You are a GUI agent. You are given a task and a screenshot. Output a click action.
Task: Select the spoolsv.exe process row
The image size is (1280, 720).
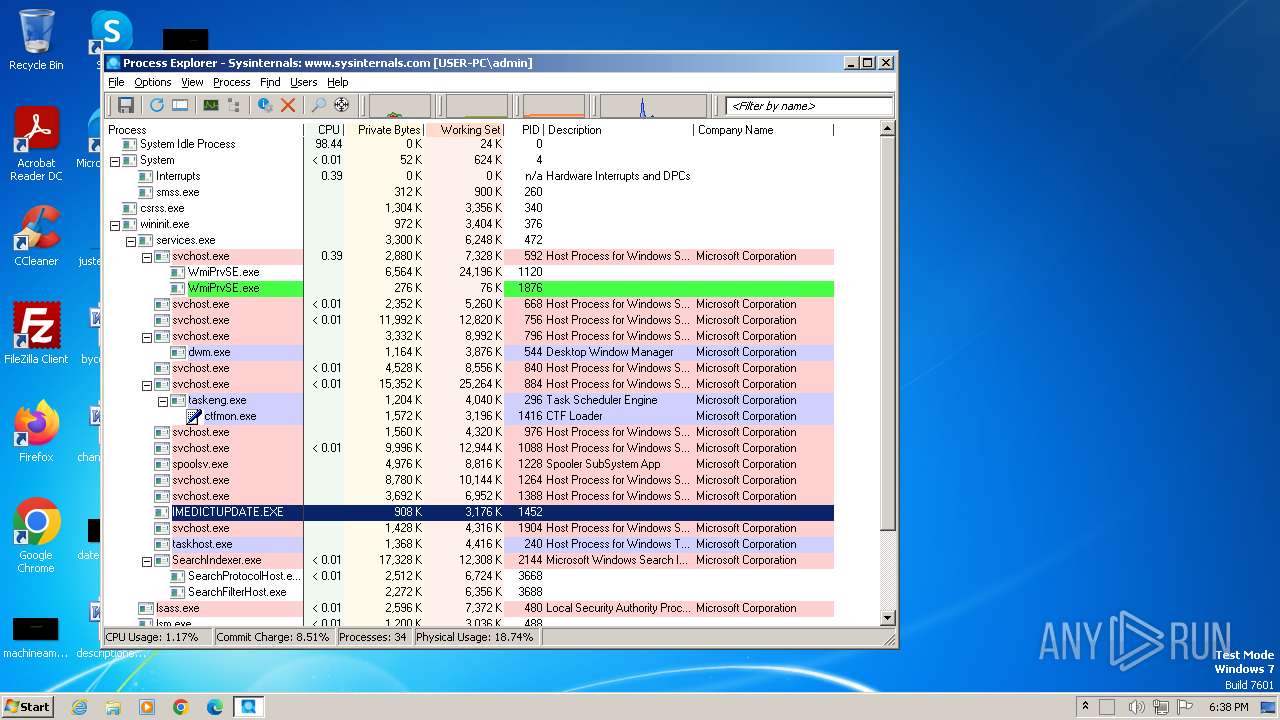469,464
